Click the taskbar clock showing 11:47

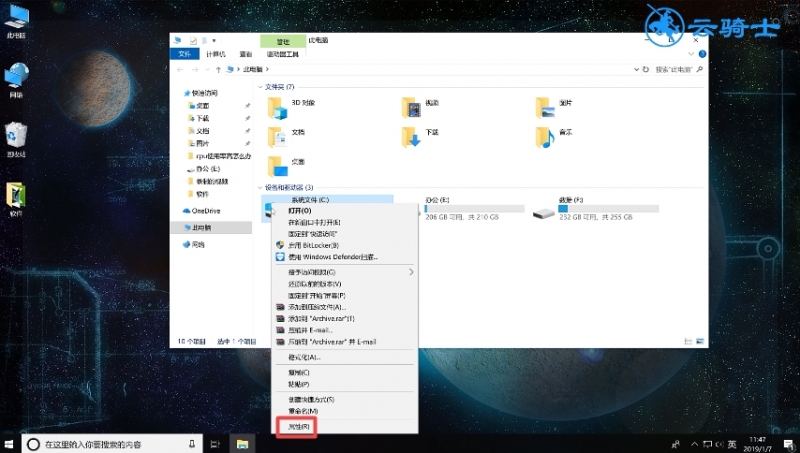758,444
